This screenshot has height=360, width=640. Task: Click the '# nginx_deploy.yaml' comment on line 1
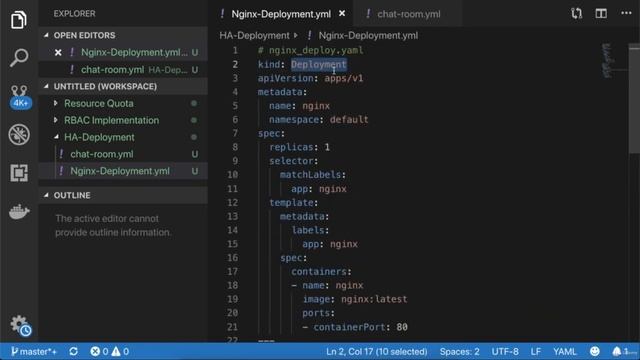[310, 51]
